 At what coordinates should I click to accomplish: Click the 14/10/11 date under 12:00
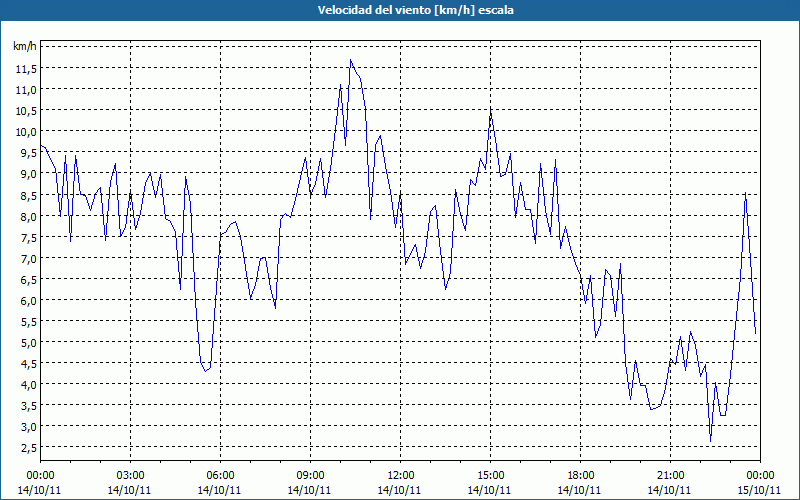399,490
